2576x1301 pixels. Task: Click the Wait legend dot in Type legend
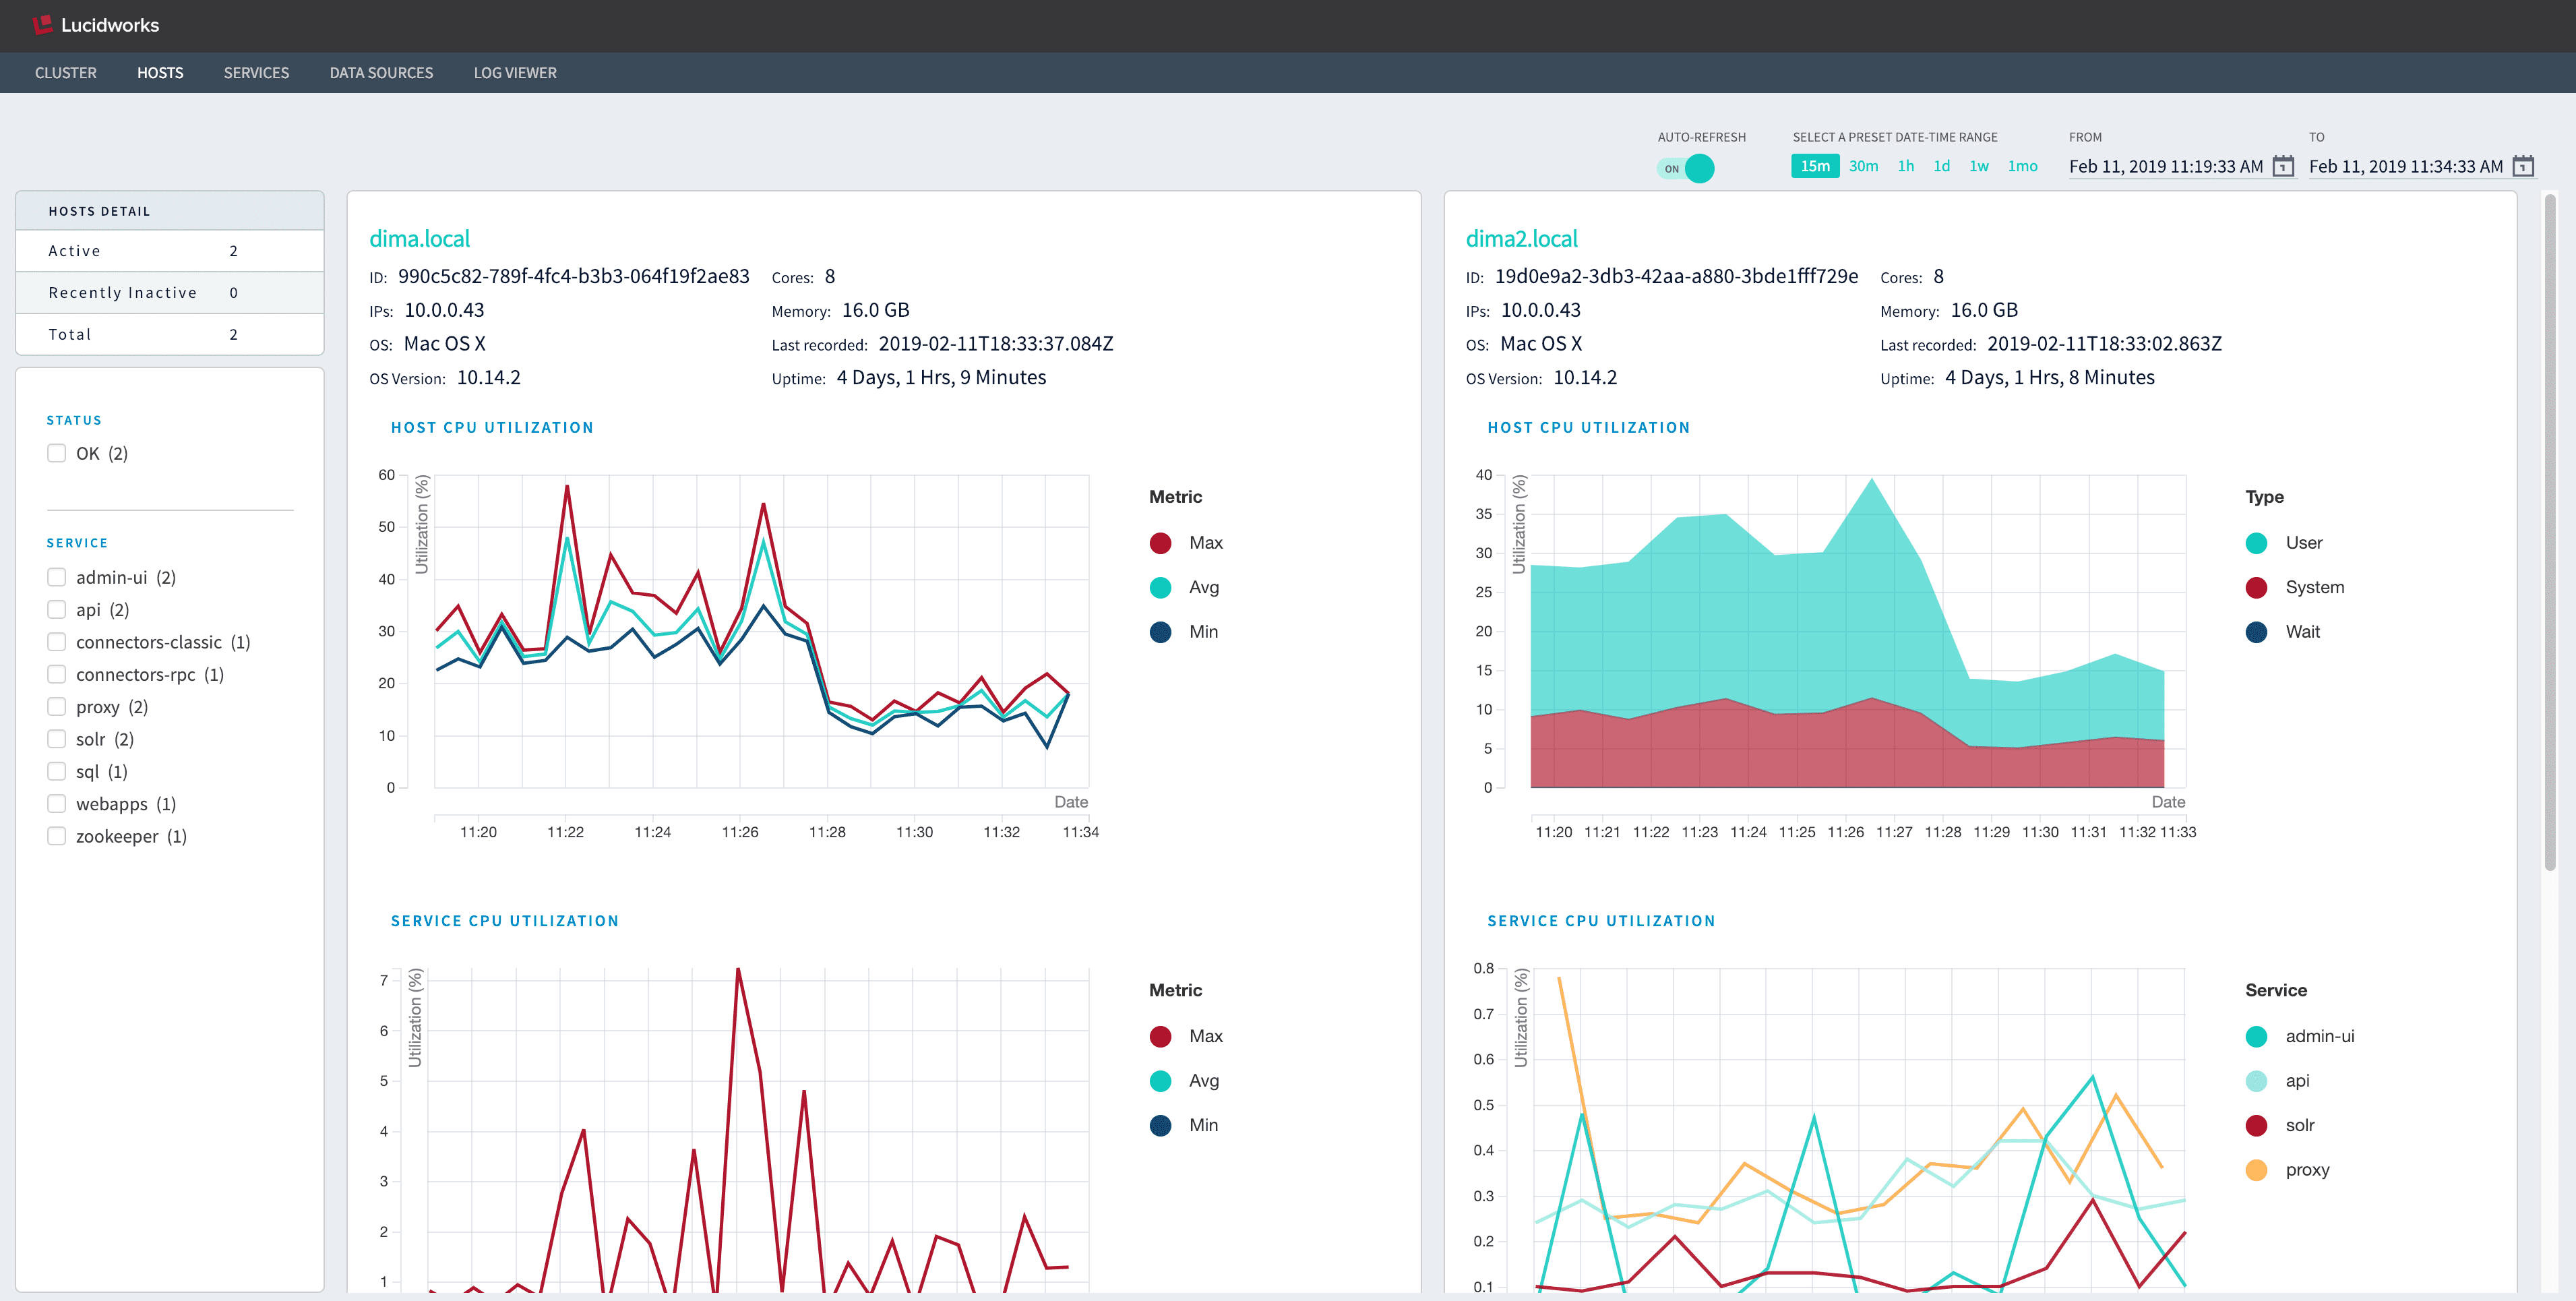[x=2256, y=632]
